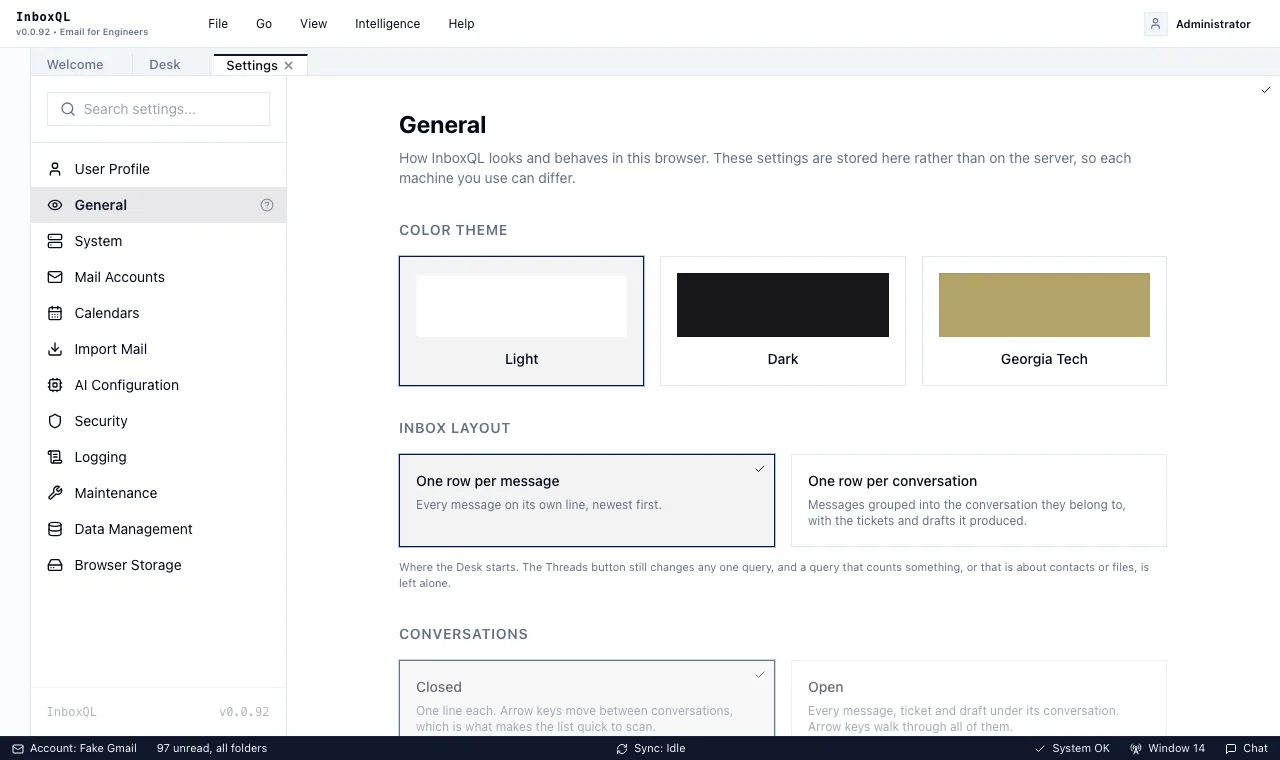Click the Browser Storage drive icon
Viewport: 1280px width, 760px height.
pos(55,565)
